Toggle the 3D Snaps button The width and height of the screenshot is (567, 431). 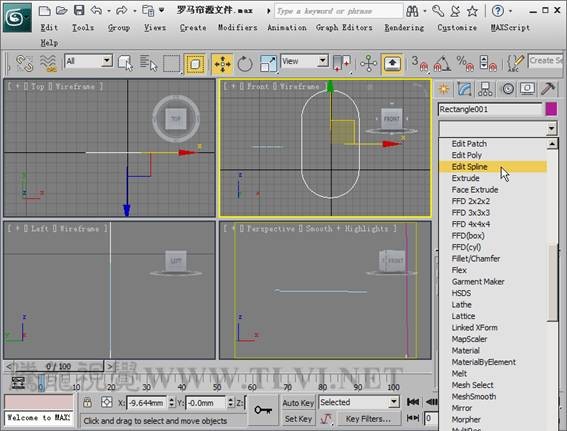click(x=419, y=64)
